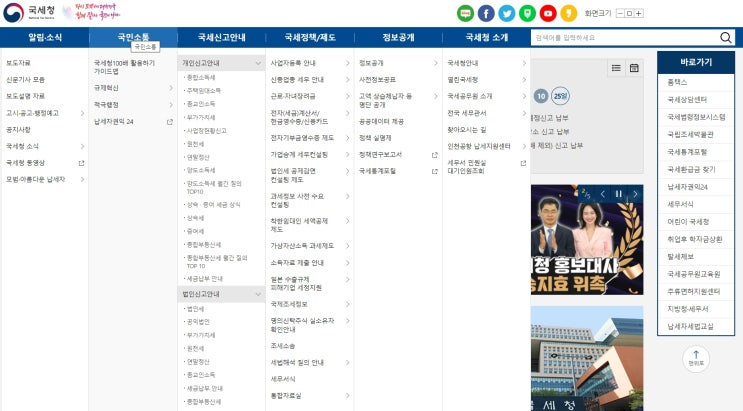Open external link icon beside 국세통계포털 menu item
This screenshot has height=411, width=743.
(x=435, y=171)
